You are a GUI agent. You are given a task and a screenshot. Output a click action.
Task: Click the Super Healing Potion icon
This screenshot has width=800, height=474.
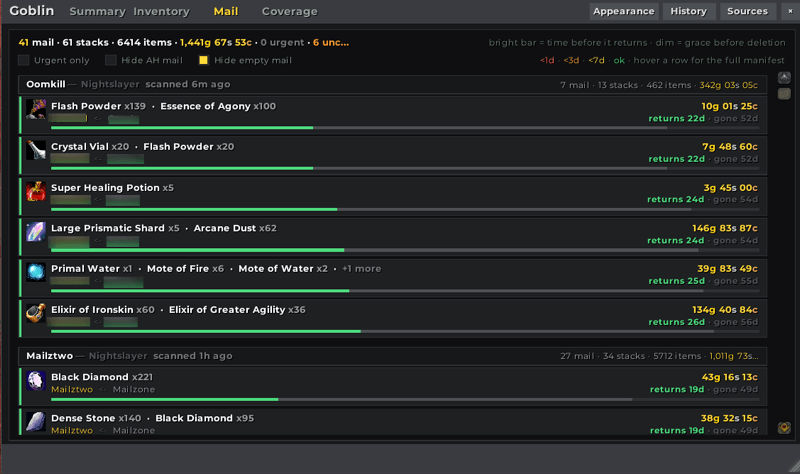coord(36,191)
